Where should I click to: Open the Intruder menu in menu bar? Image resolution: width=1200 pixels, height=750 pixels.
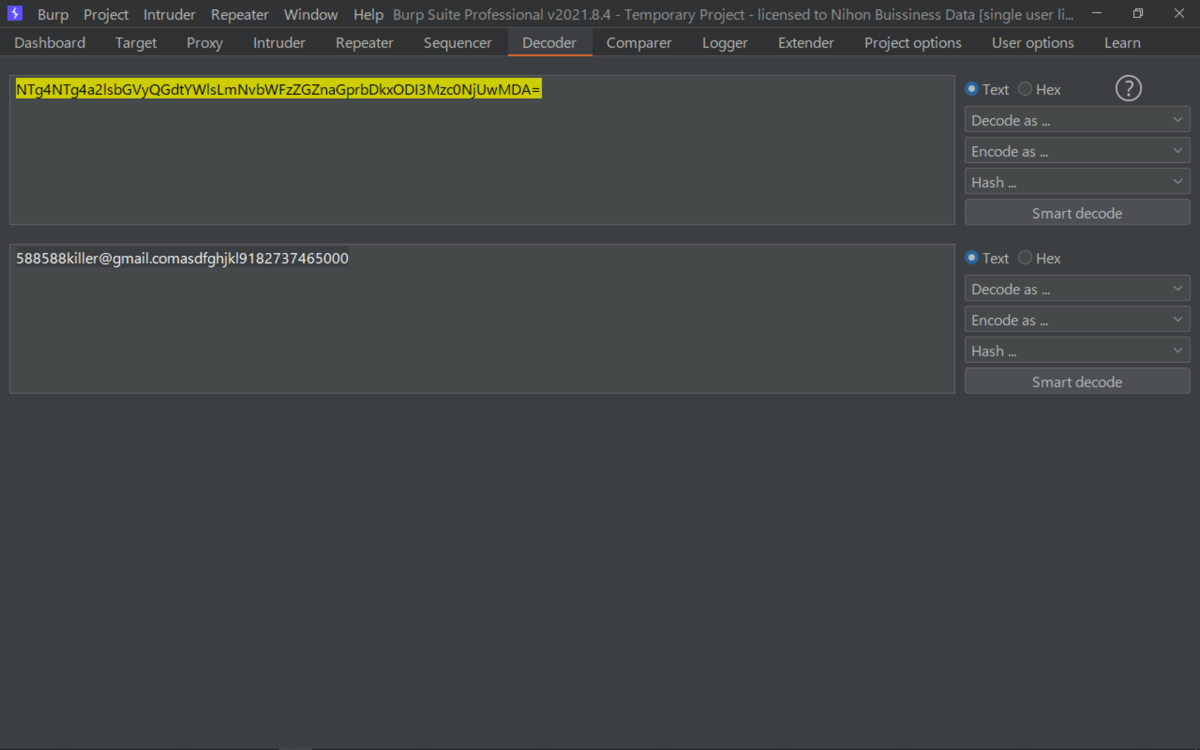[x=169, y=15]
